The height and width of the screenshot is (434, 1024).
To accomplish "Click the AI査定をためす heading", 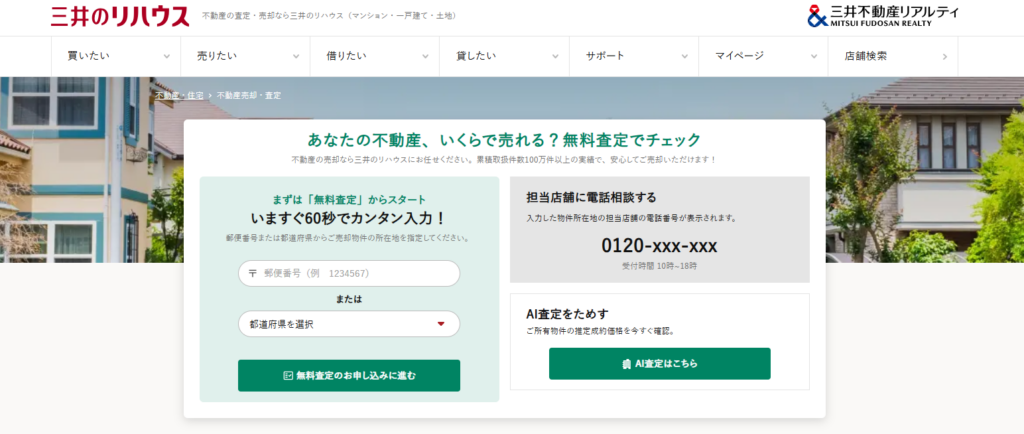I will [x=568, y=314].
